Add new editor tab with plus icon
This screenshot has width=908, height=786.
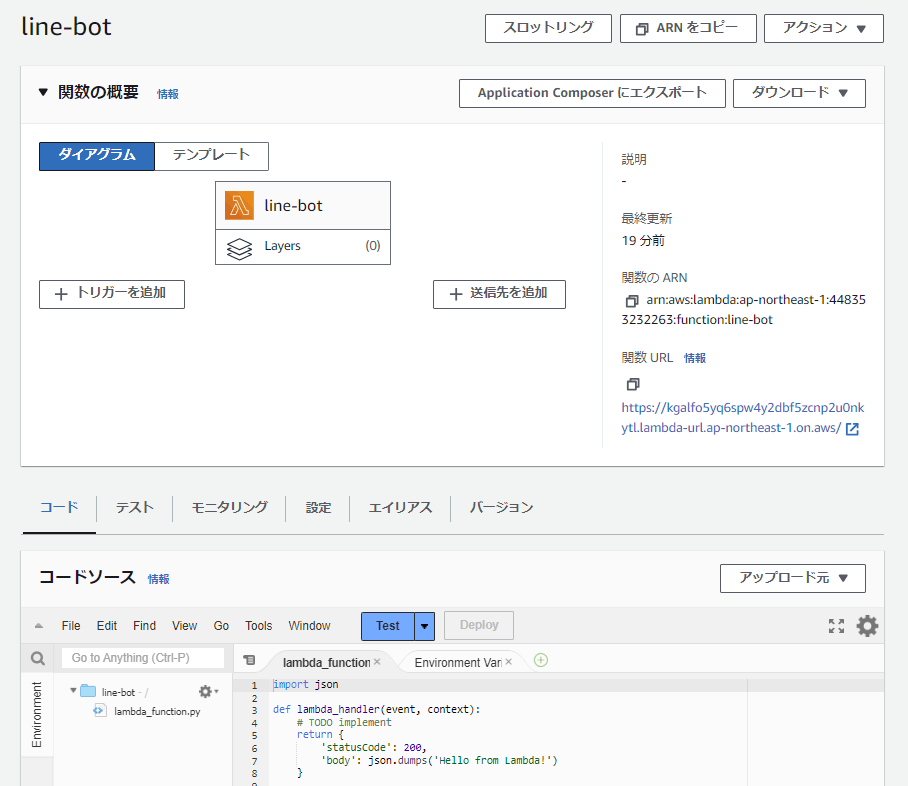click(x=540, y=660)
